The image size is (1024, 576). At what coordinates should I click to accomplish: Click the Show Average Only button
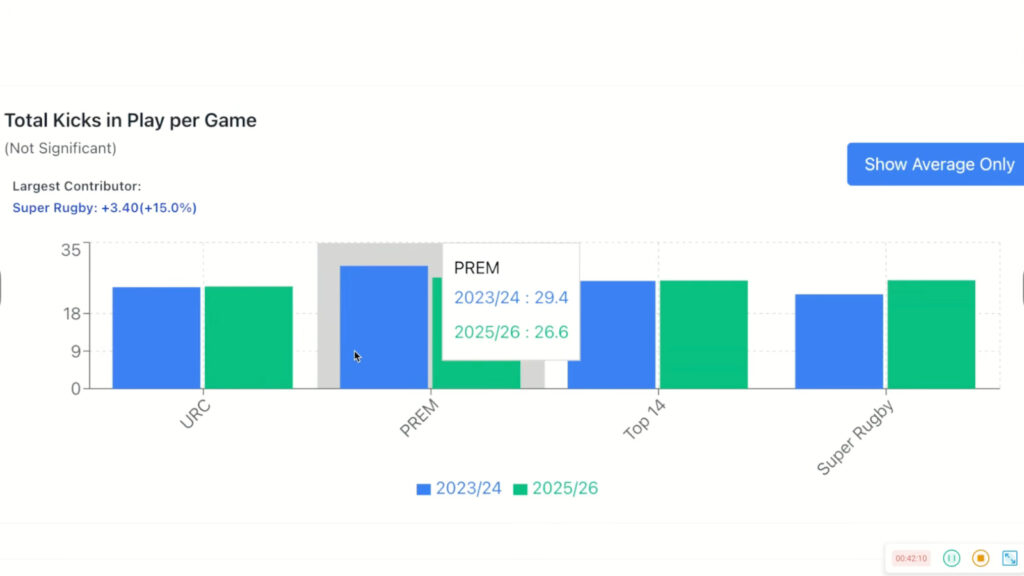click(x=937, y=164)
